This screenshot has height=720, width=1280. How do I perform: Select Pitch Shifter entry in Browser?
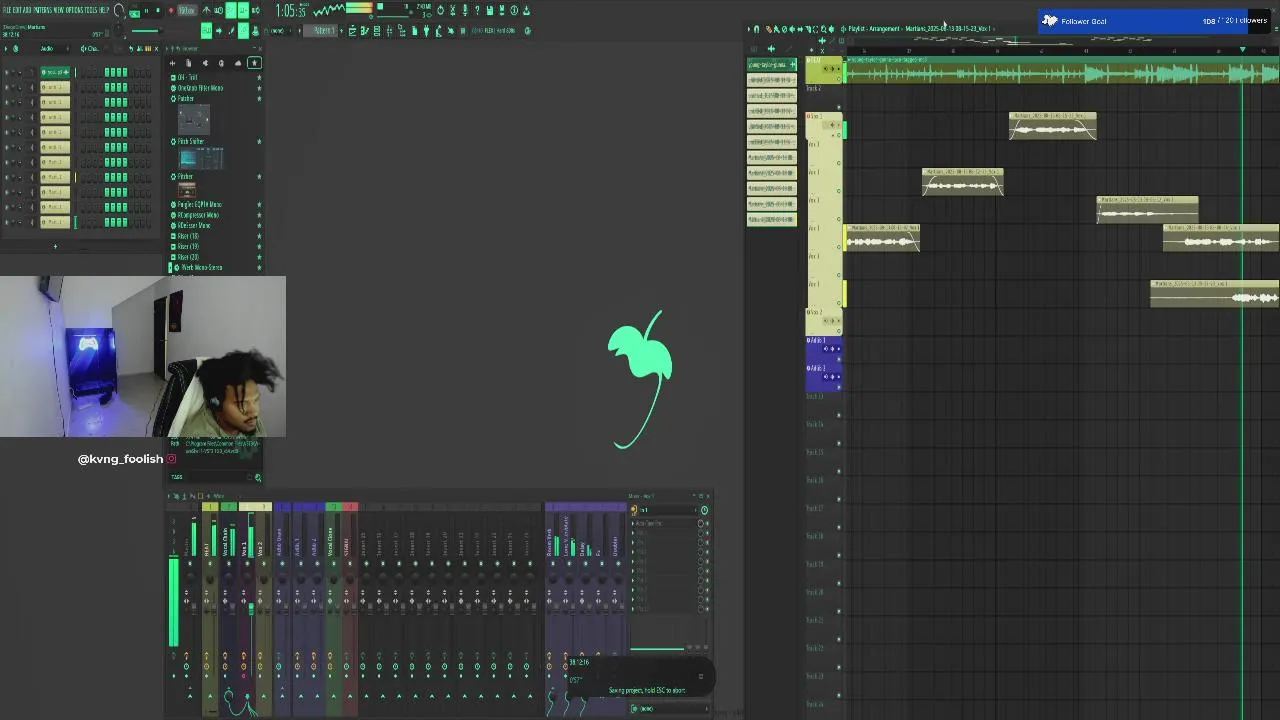190,141
